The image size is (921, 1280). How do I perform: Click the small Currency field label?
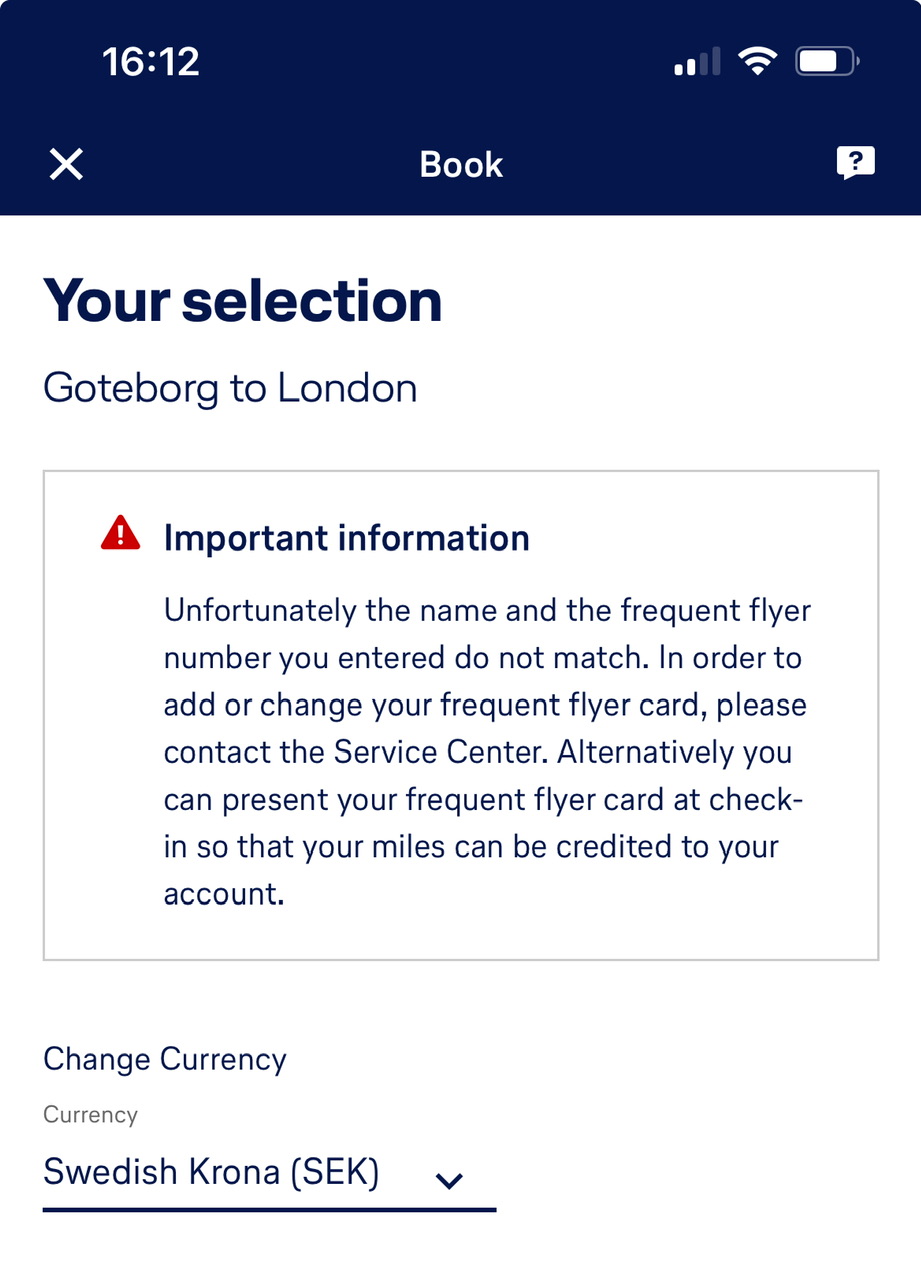pos(90,1115)
